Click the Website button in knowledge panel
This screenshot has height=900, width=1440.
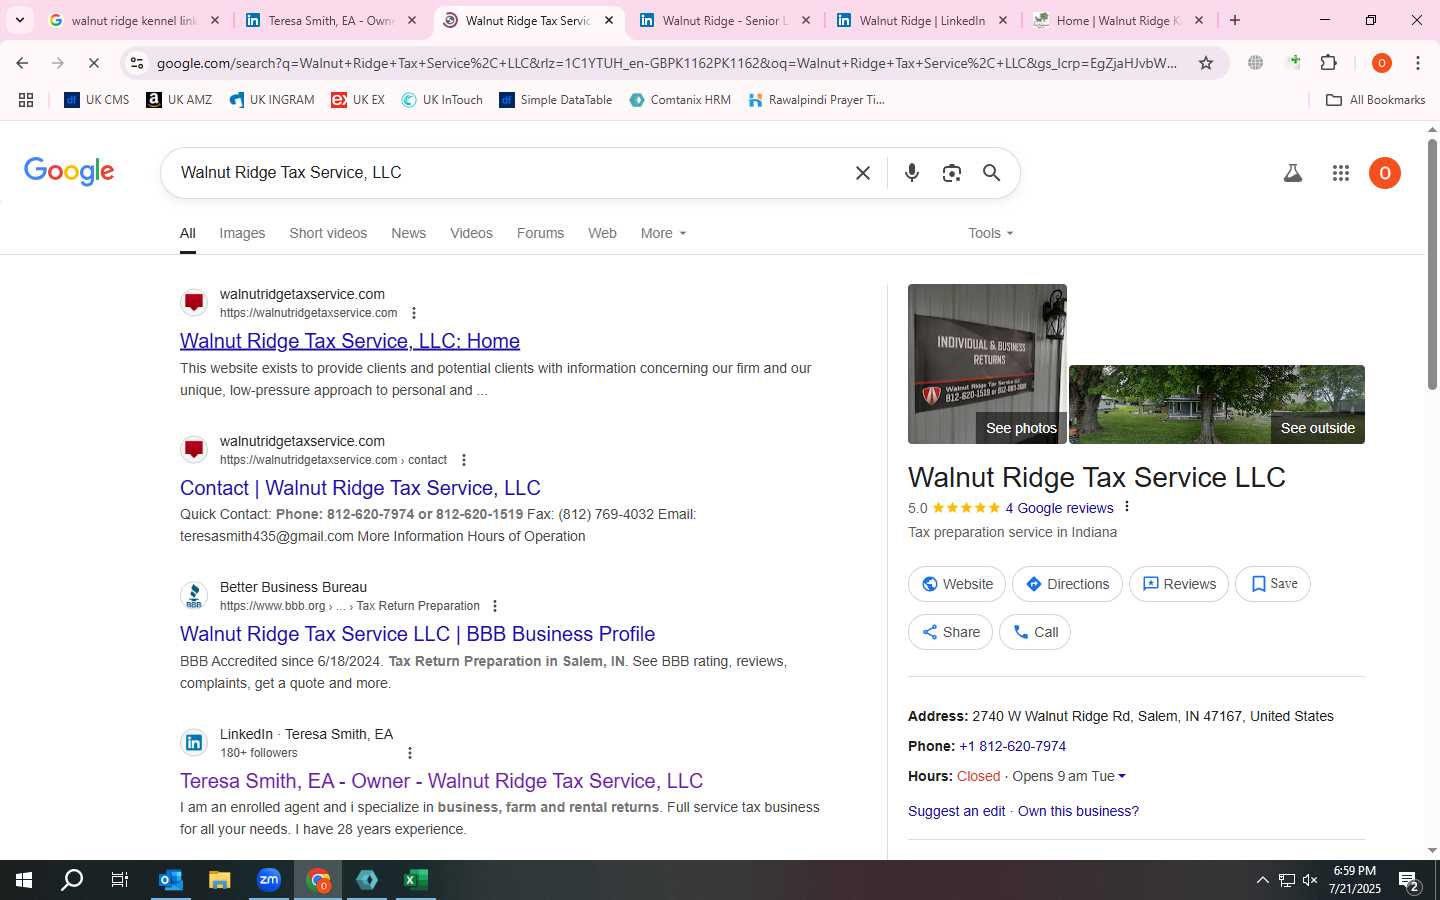point(957,584)
